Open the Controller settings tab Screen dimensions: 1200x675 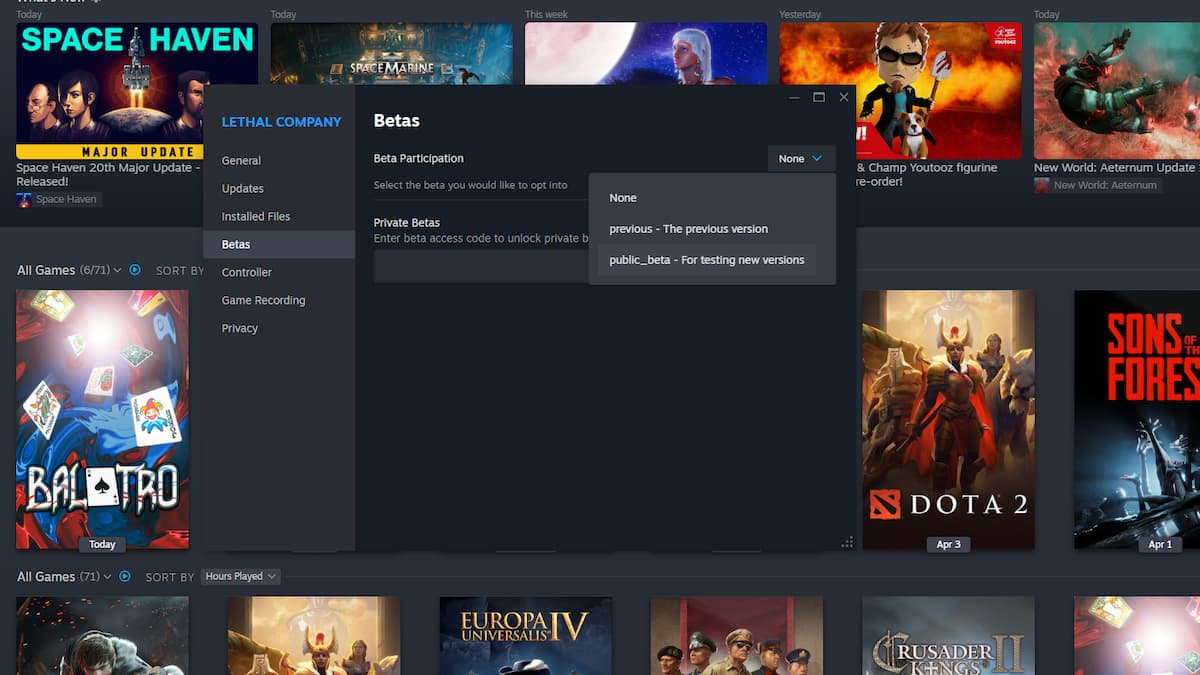[x=247, y=272]
